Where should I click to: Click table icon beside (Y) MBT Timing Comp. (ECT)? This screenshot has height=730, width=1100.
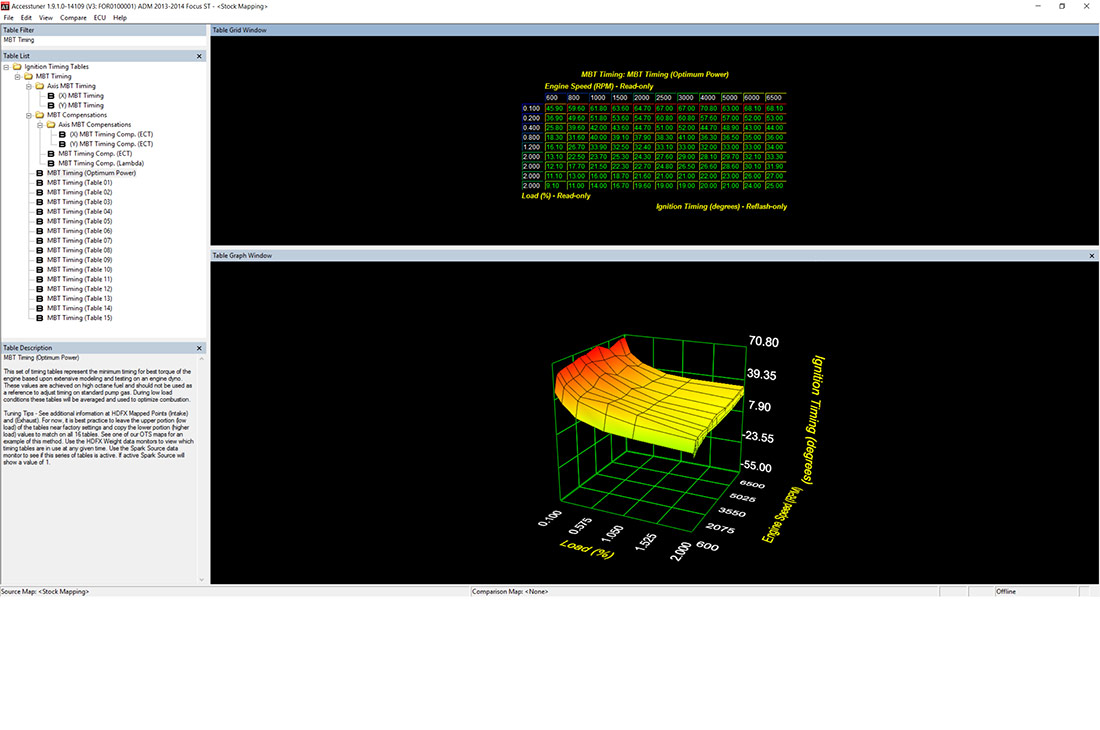62,144
